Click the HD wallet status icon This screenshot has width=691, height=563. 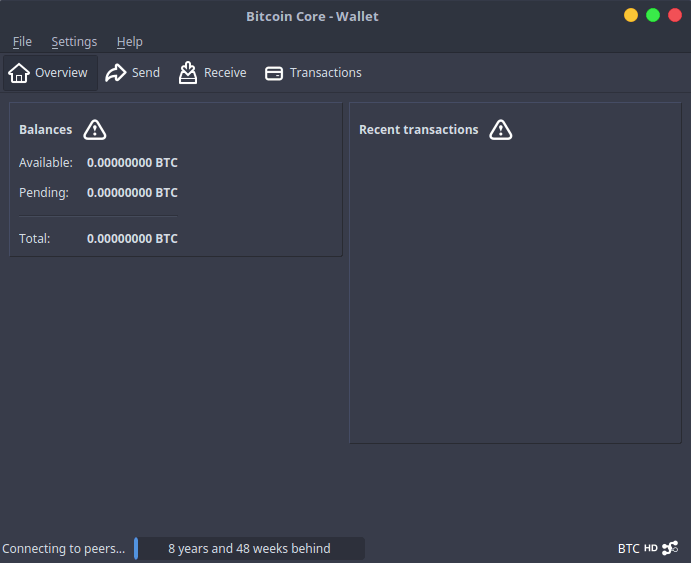[651, 548]
